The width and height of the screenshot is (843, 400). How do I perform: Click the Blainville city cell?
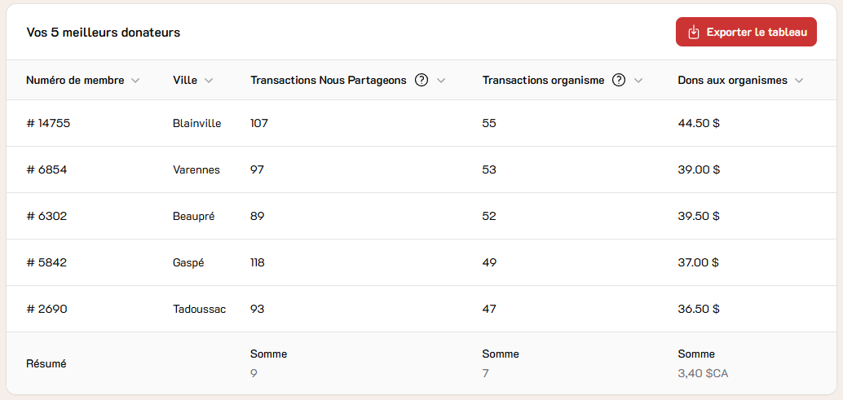pyautogui.click(x=197, y=123)
